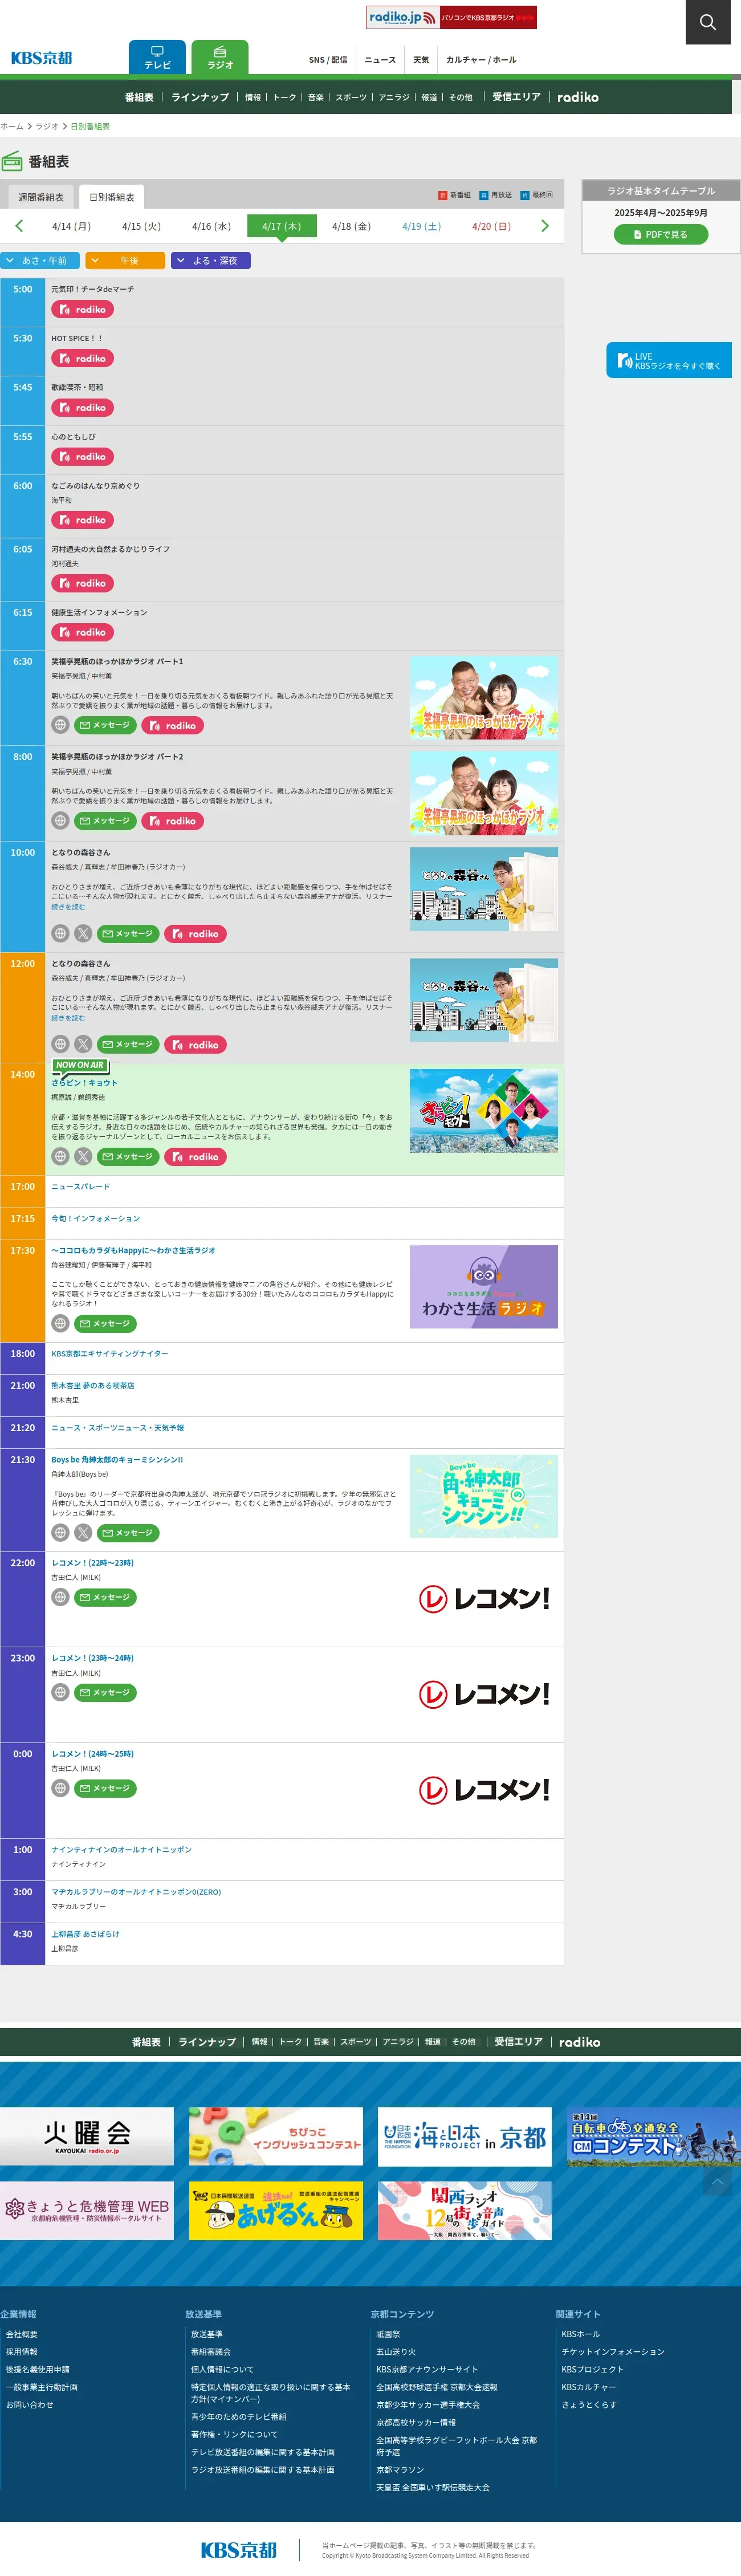Send メッセージ to さらピン！キョウト
Viewport: 741px width, 2576px height.
pos(128,1157)
